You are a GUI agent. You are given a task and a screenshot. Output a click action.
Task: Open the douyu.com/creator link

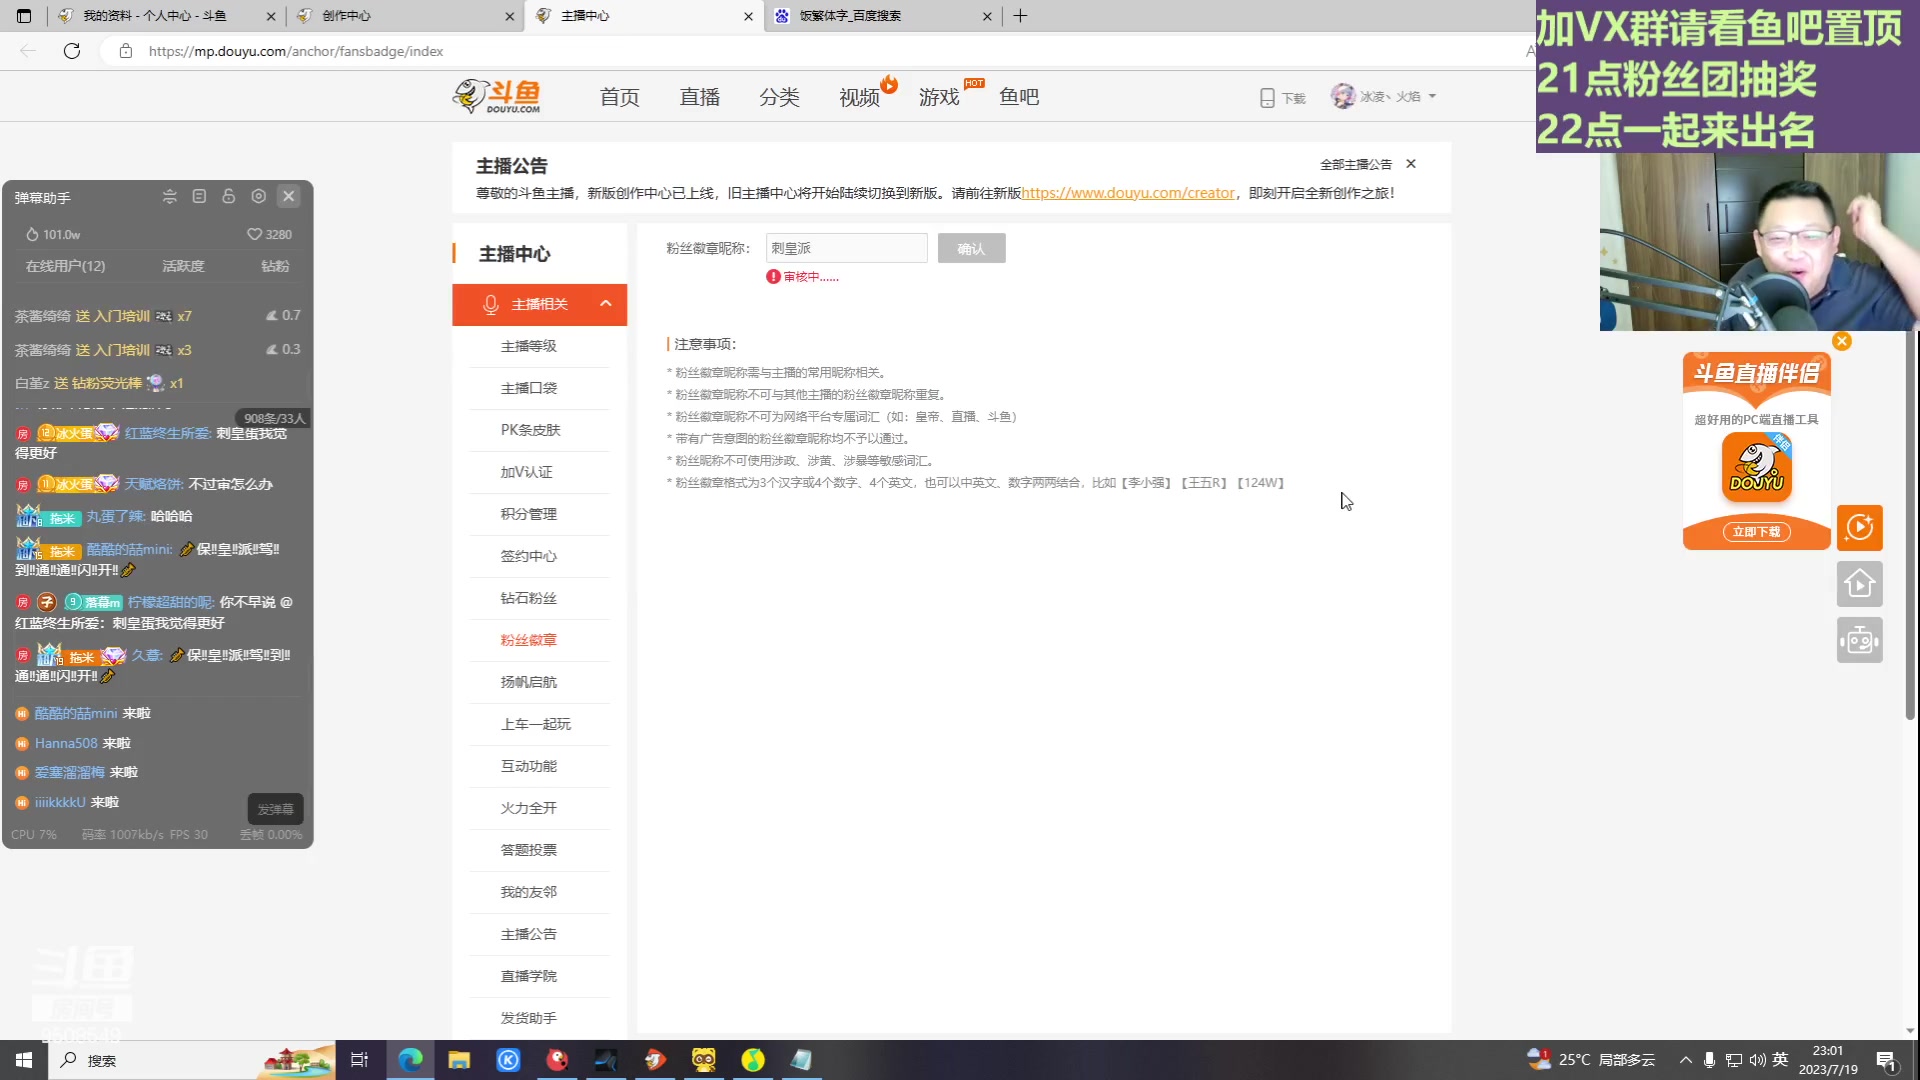click(1128, 193)
